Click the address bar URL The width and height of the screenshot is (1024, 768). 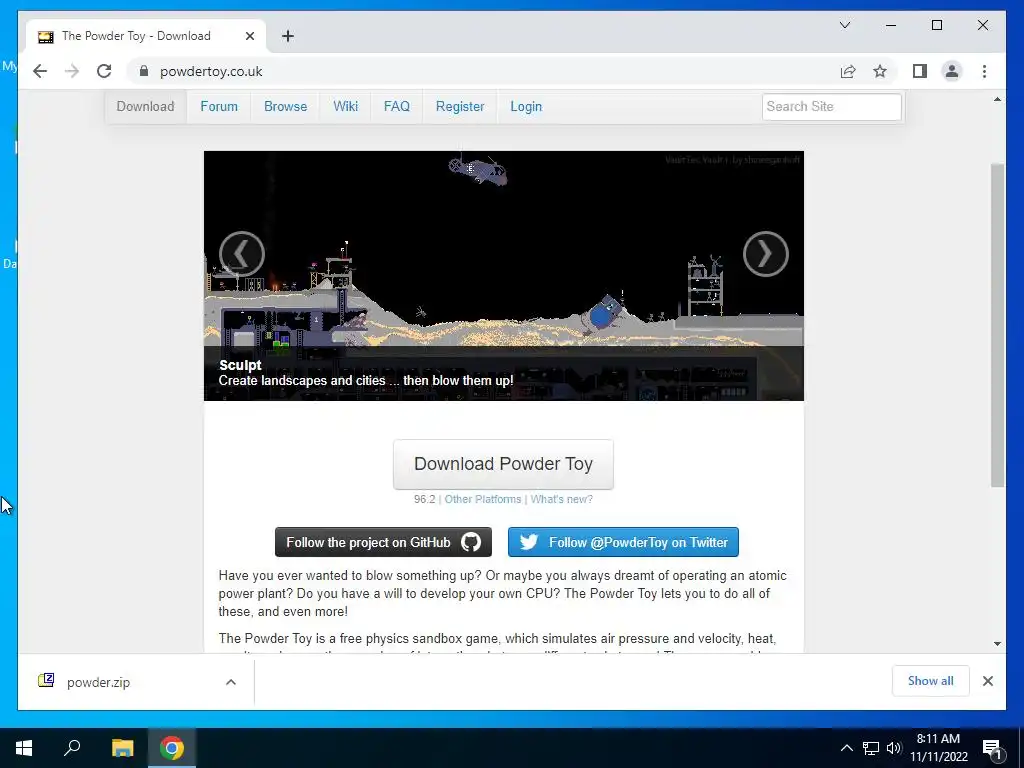tap(211, 71)
